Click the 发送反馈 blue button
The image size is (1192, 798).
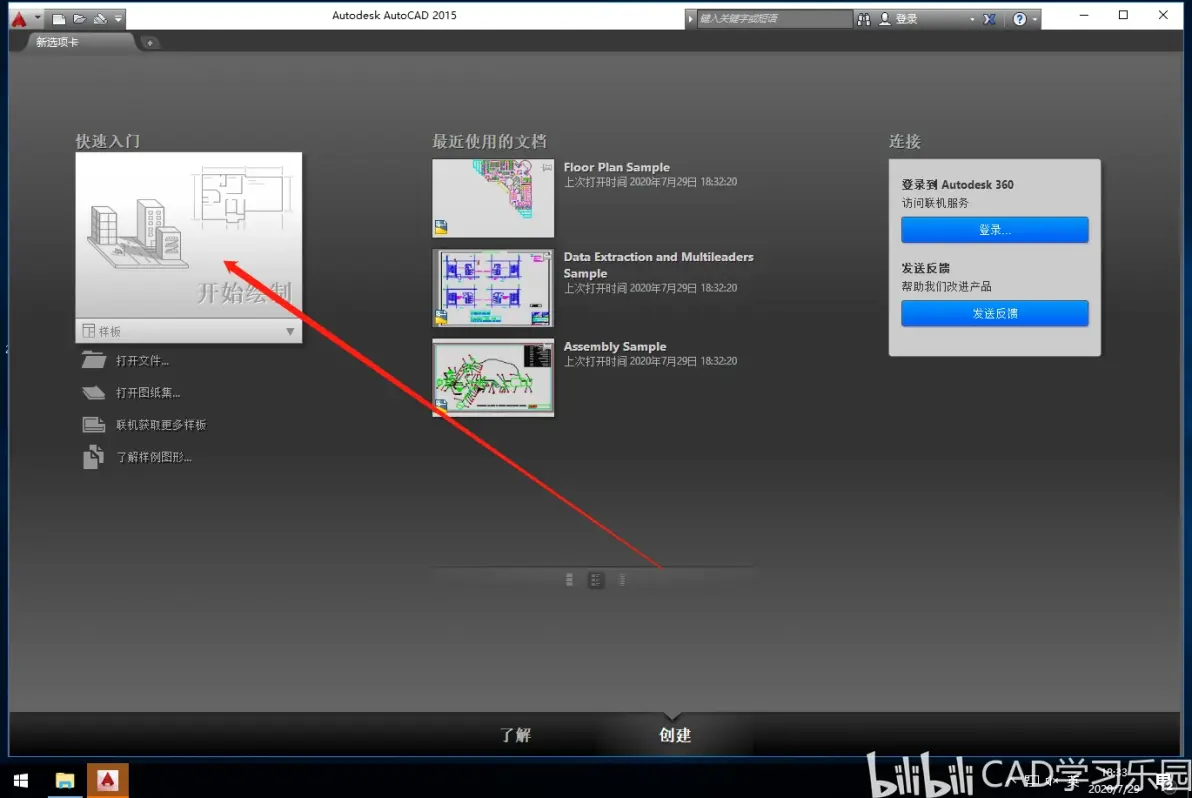(994, 313)
